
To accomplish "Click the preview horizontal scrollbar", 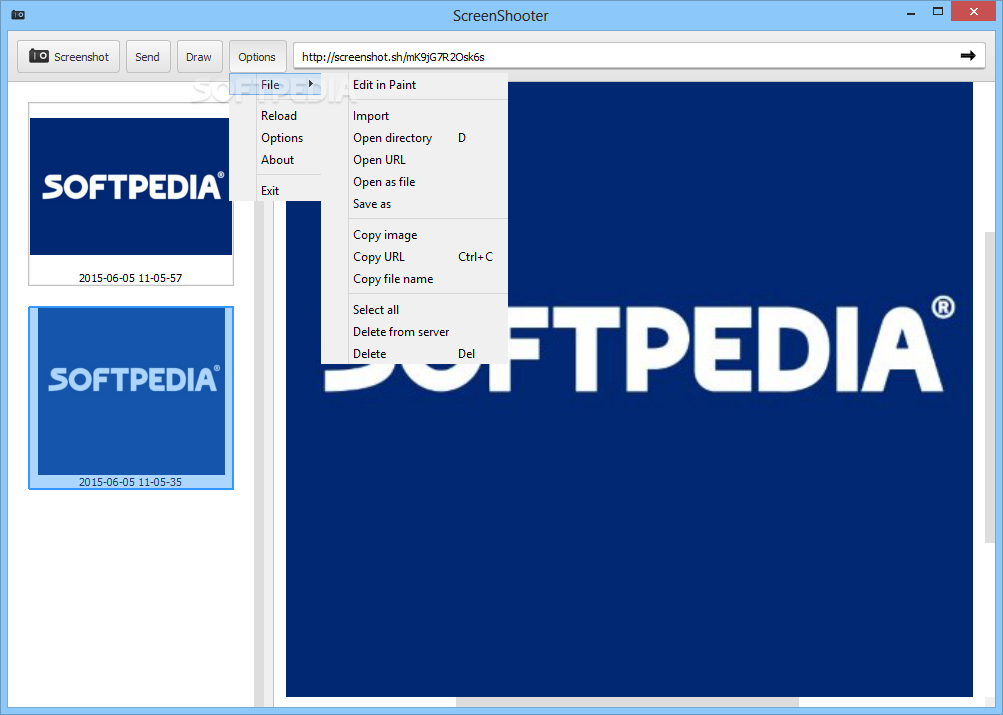I will tap(627, 702).
